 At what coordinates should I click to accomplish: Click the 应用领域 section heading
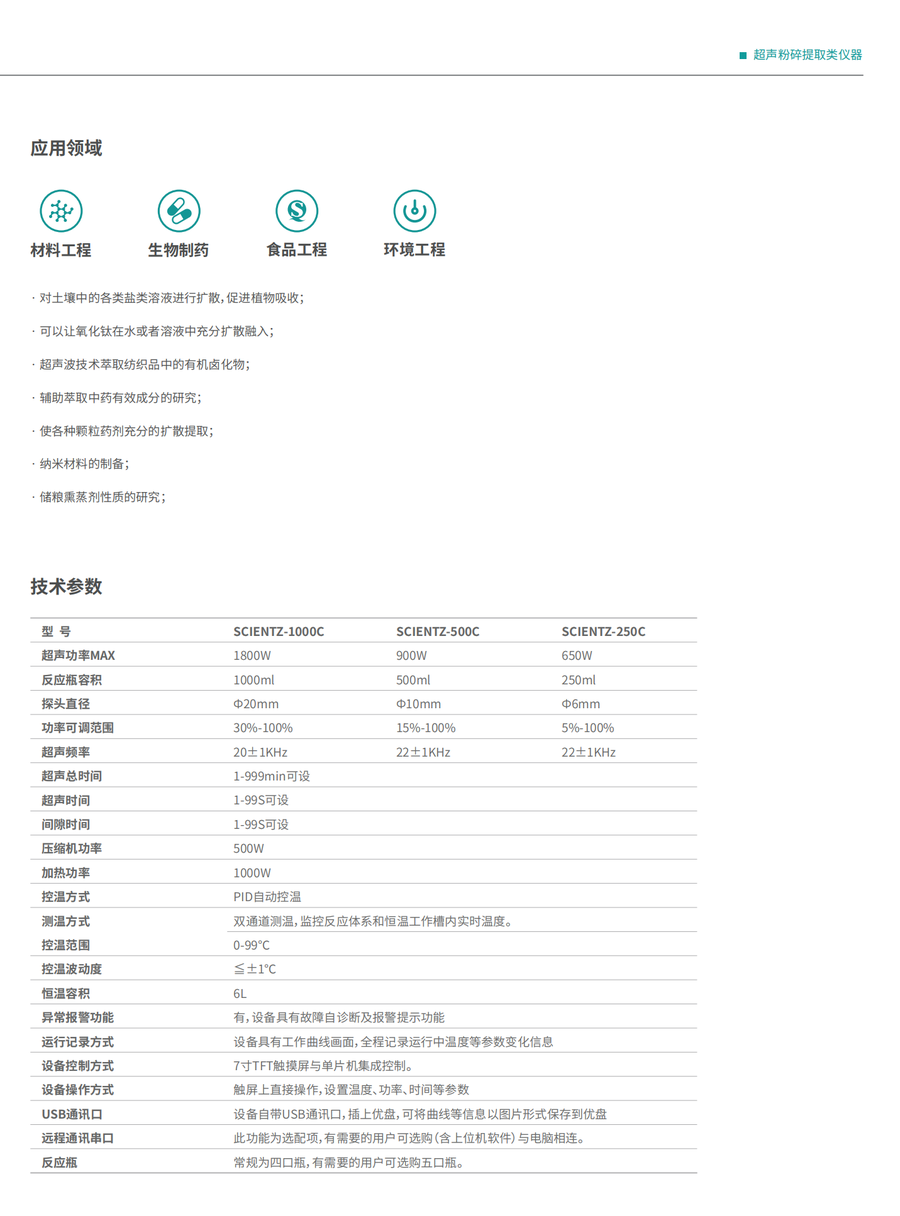click(66, 148)
